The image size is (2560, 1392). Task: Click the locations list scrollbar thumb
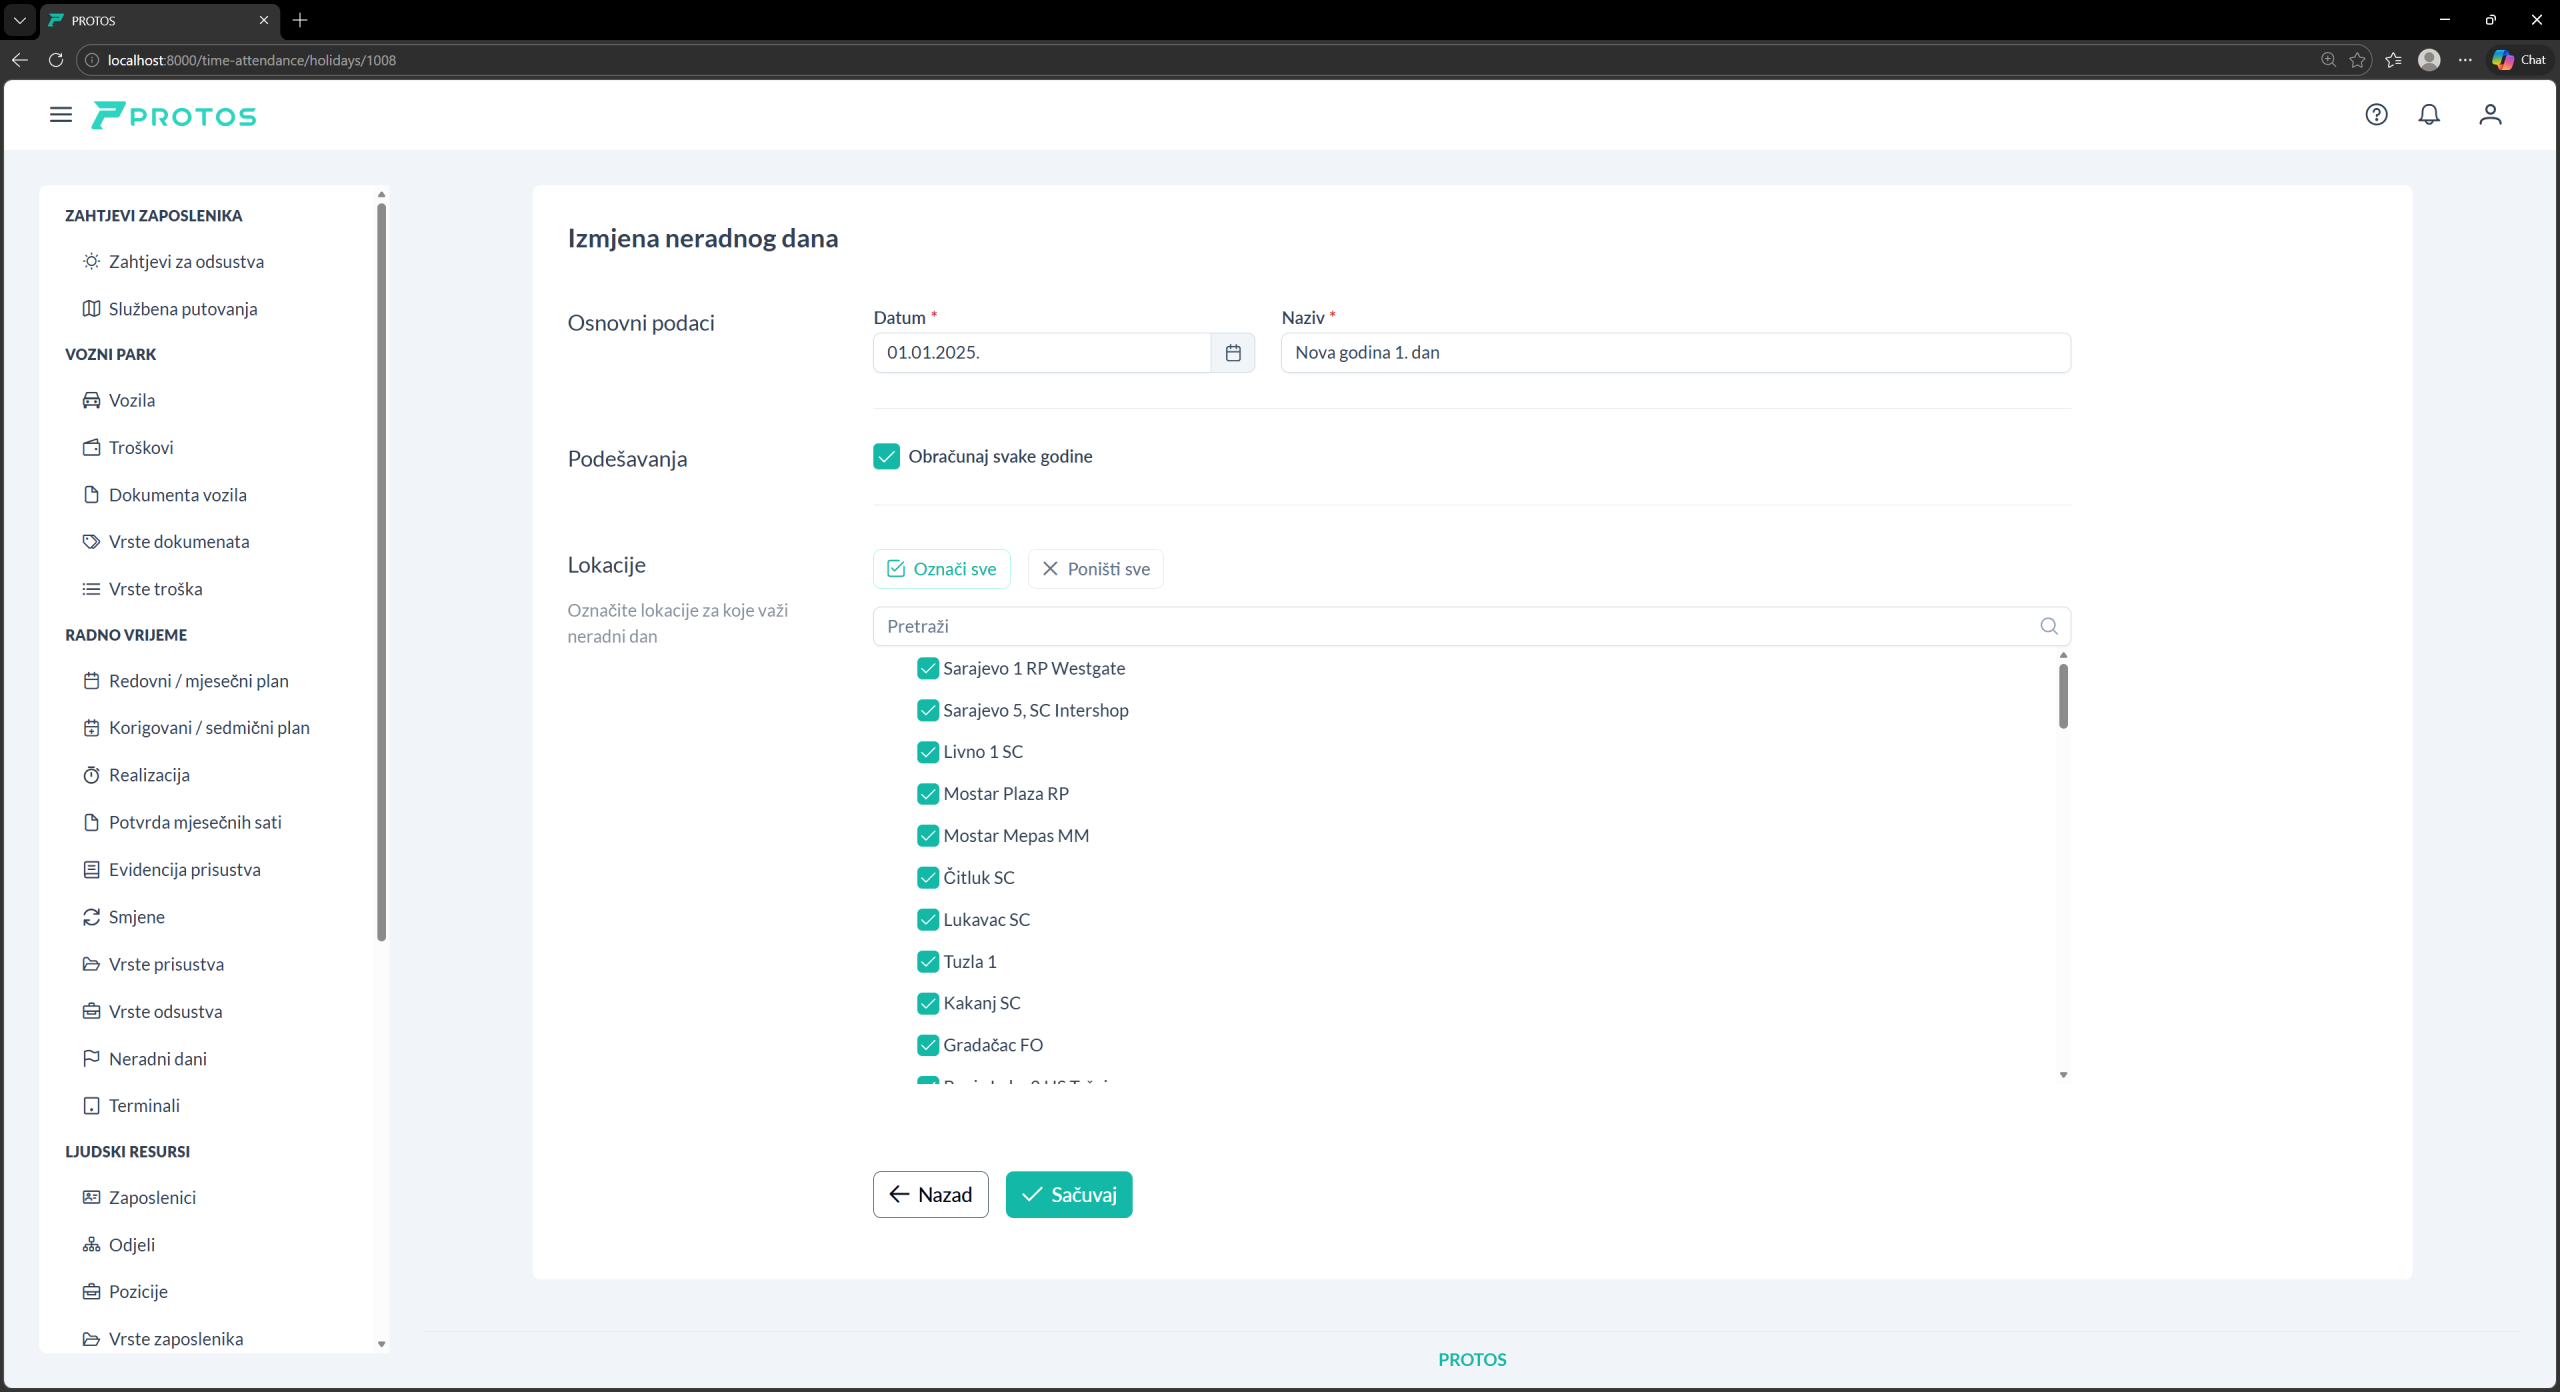click(x=2063, y=695)
